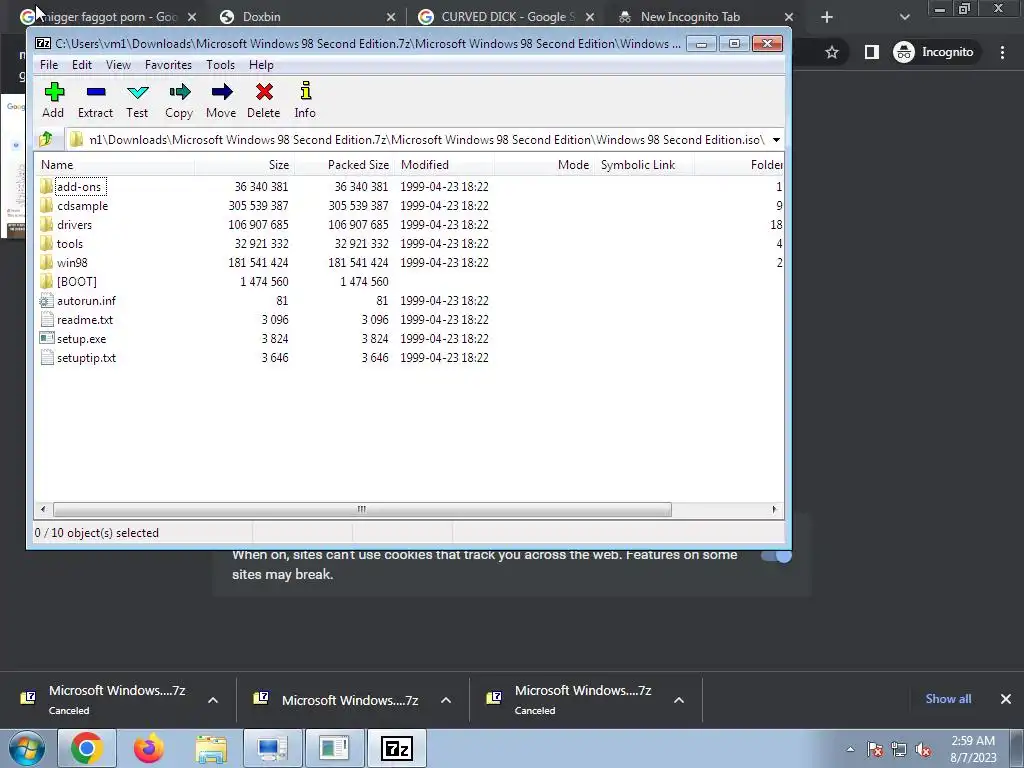Sort by the Size column header
1024x768 pixels.
coord(245,165)
